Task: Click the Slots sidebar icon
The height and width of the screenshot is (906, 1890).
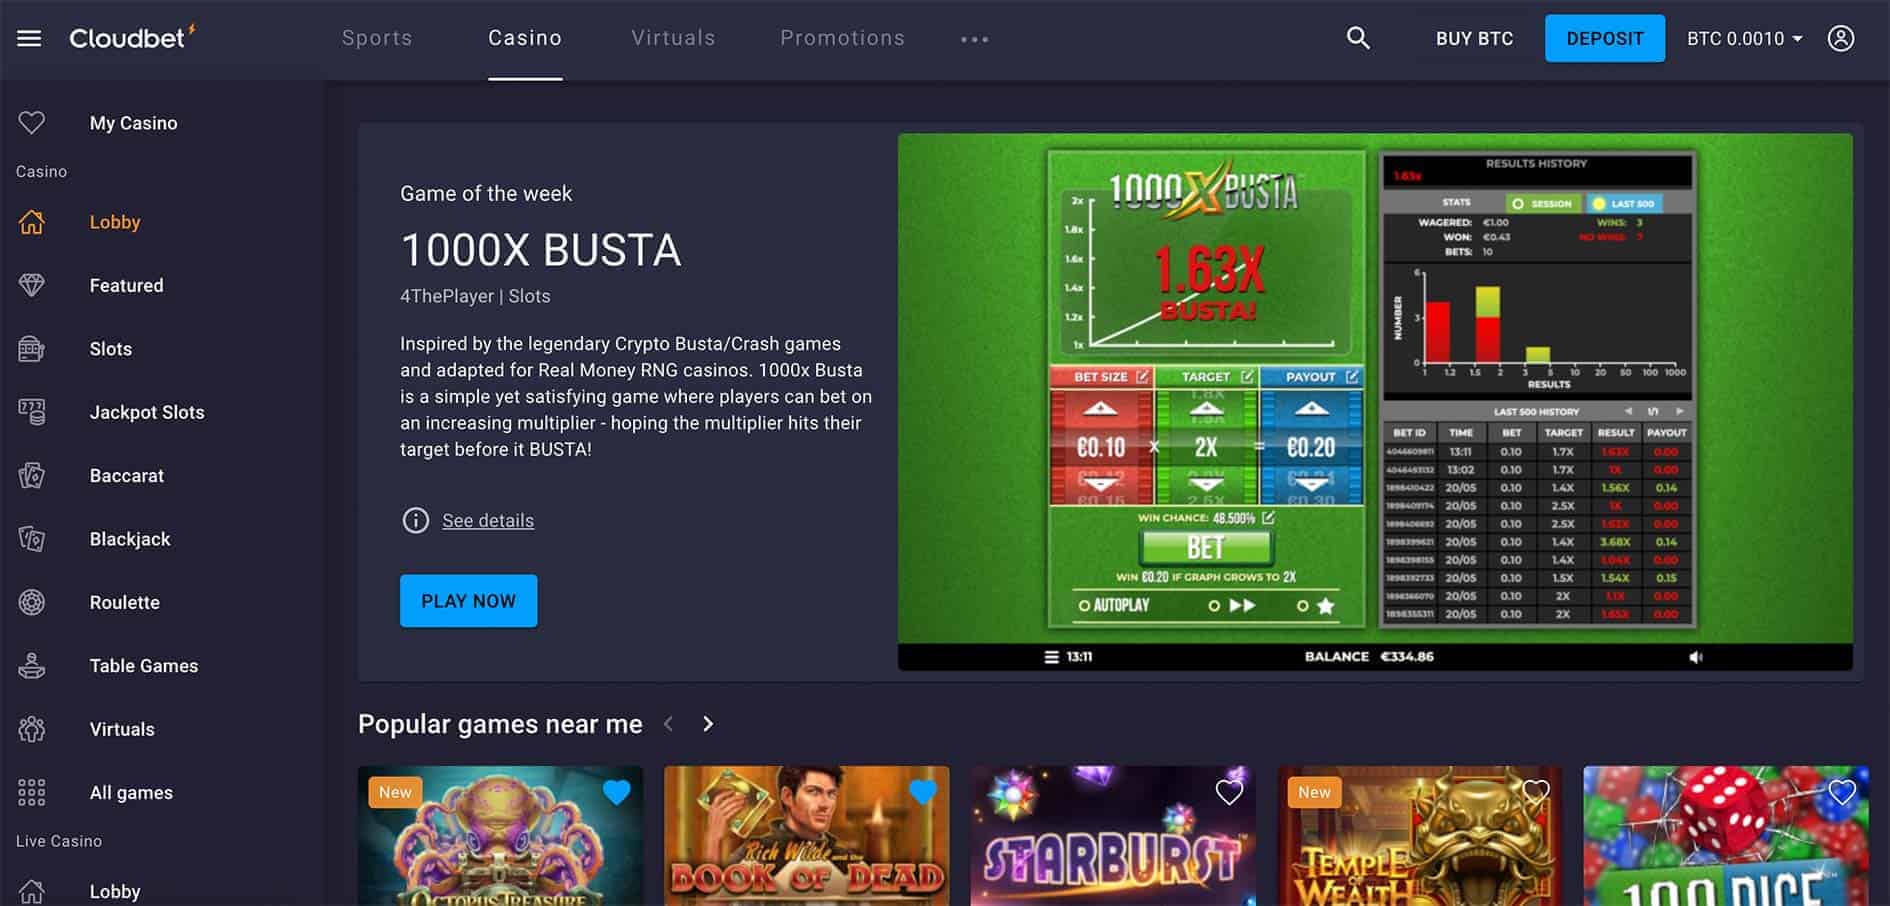Action: pos(32,349)
